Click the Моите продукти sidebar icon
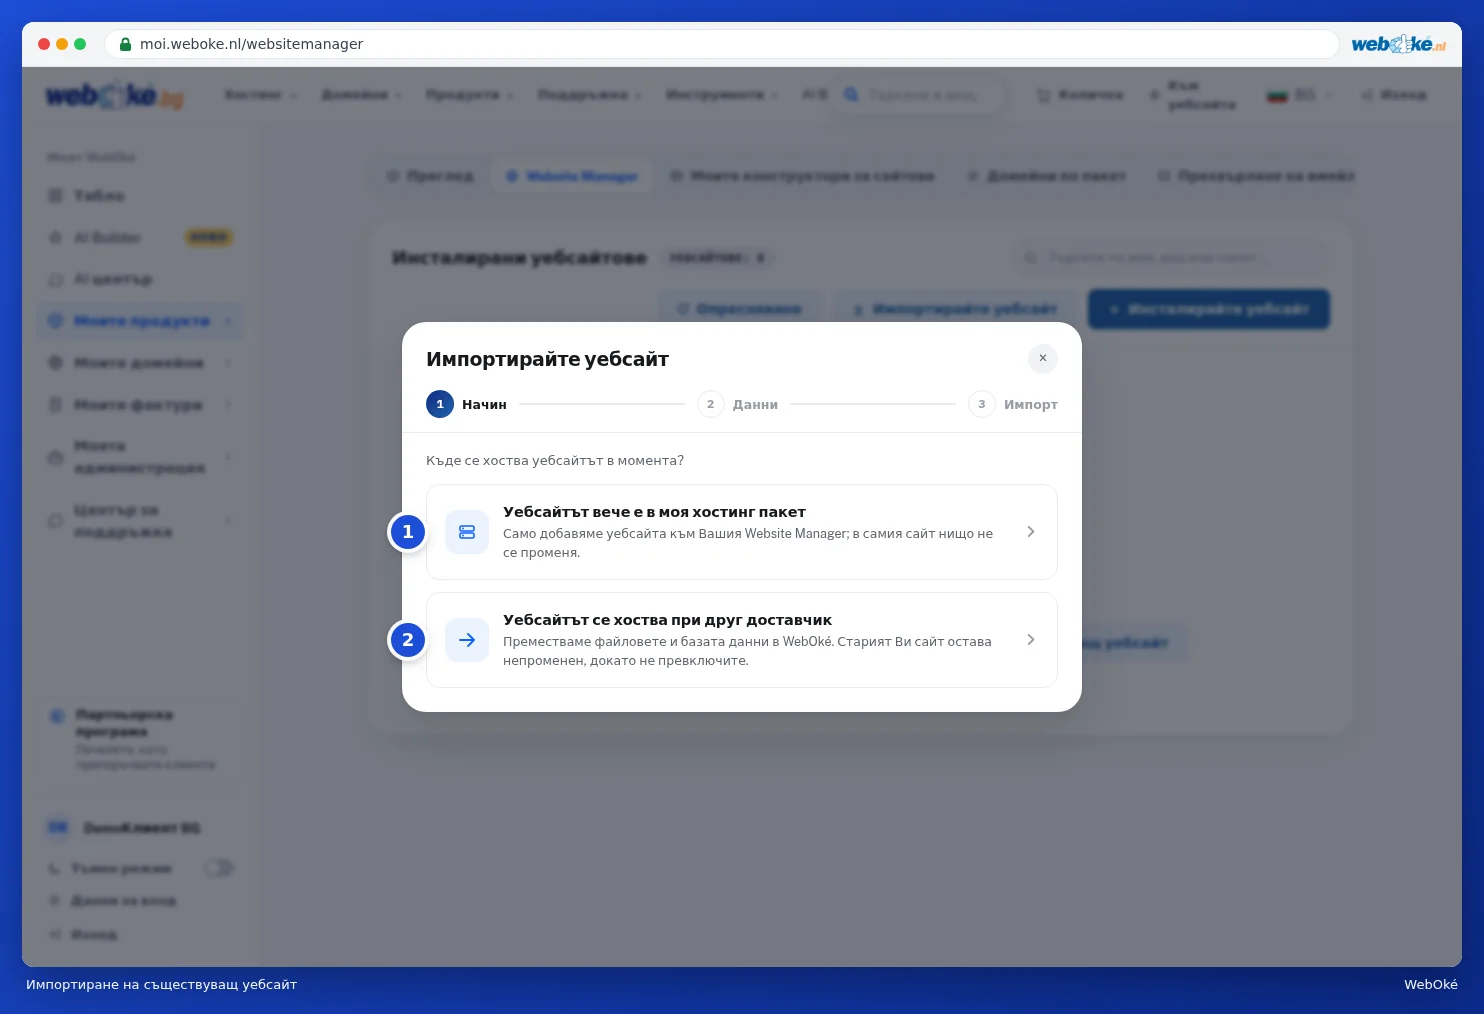 pos(56,321)
